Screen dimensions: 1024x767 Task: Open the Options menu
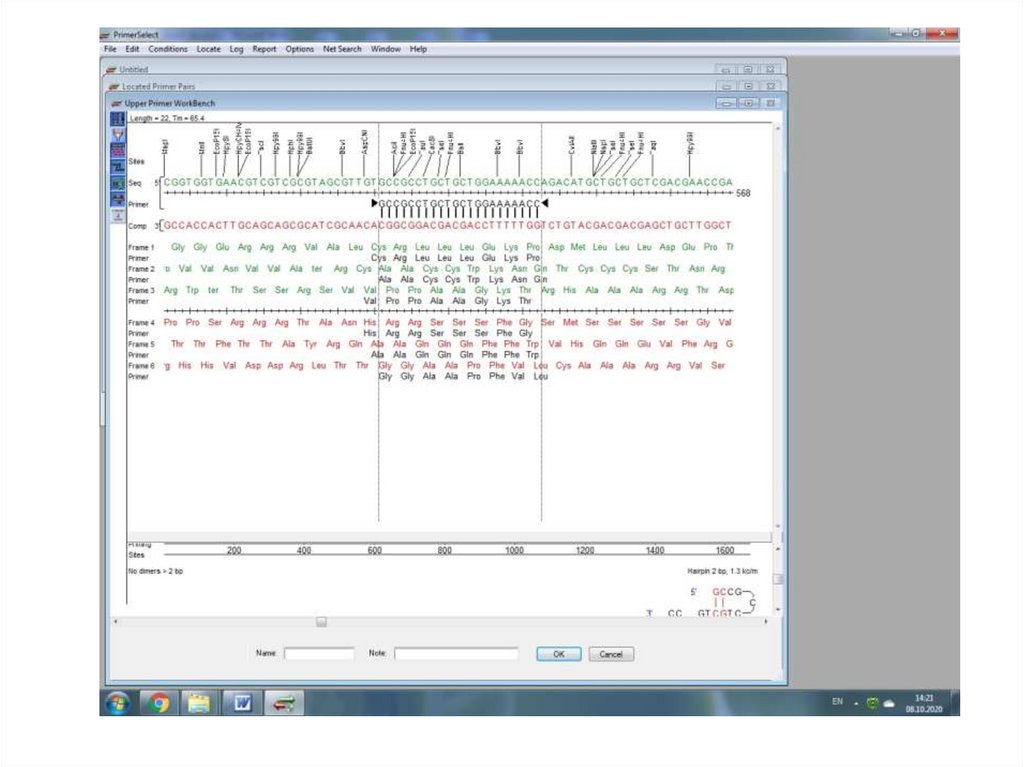[x=300, y=49]
